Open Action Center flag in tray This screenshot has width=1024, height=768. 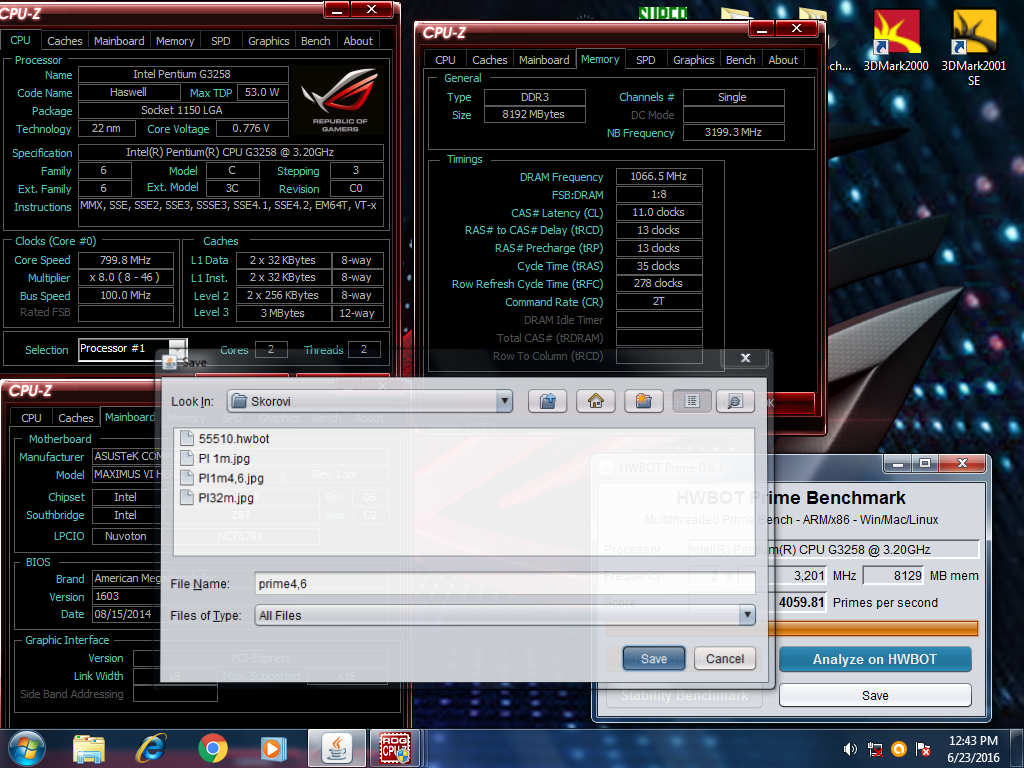click(x=923, y=749)
